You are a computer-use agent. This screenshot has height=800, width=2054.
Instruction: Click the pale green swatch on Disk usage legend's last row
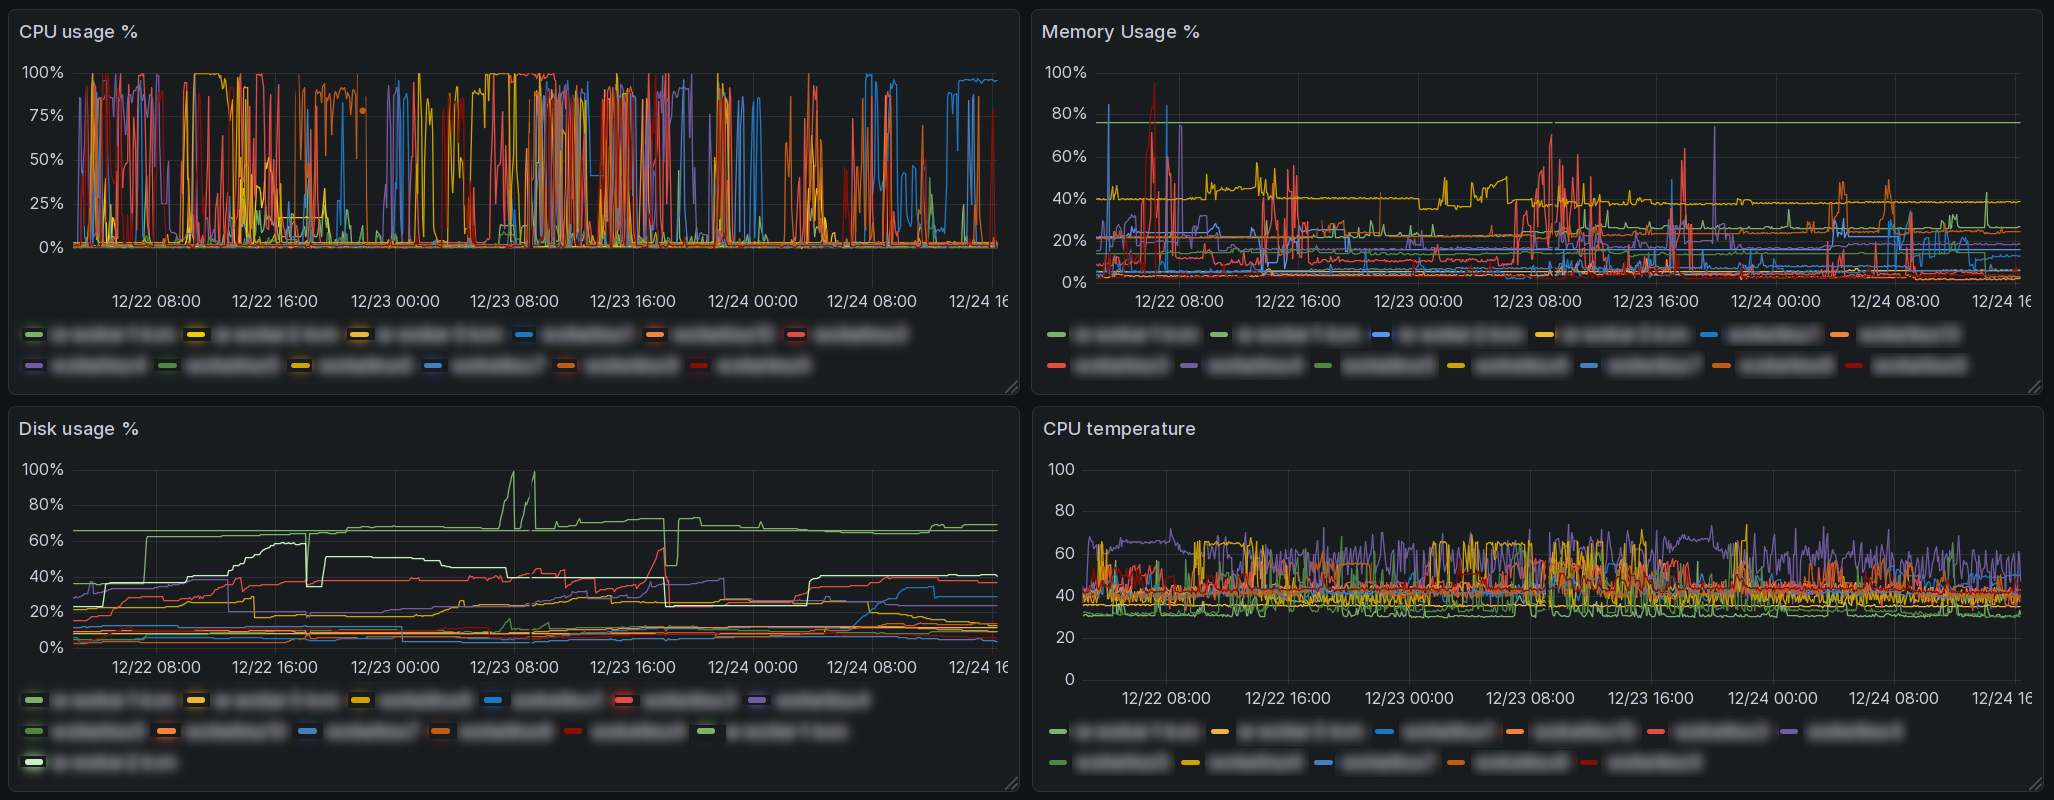tap(34, 763)
